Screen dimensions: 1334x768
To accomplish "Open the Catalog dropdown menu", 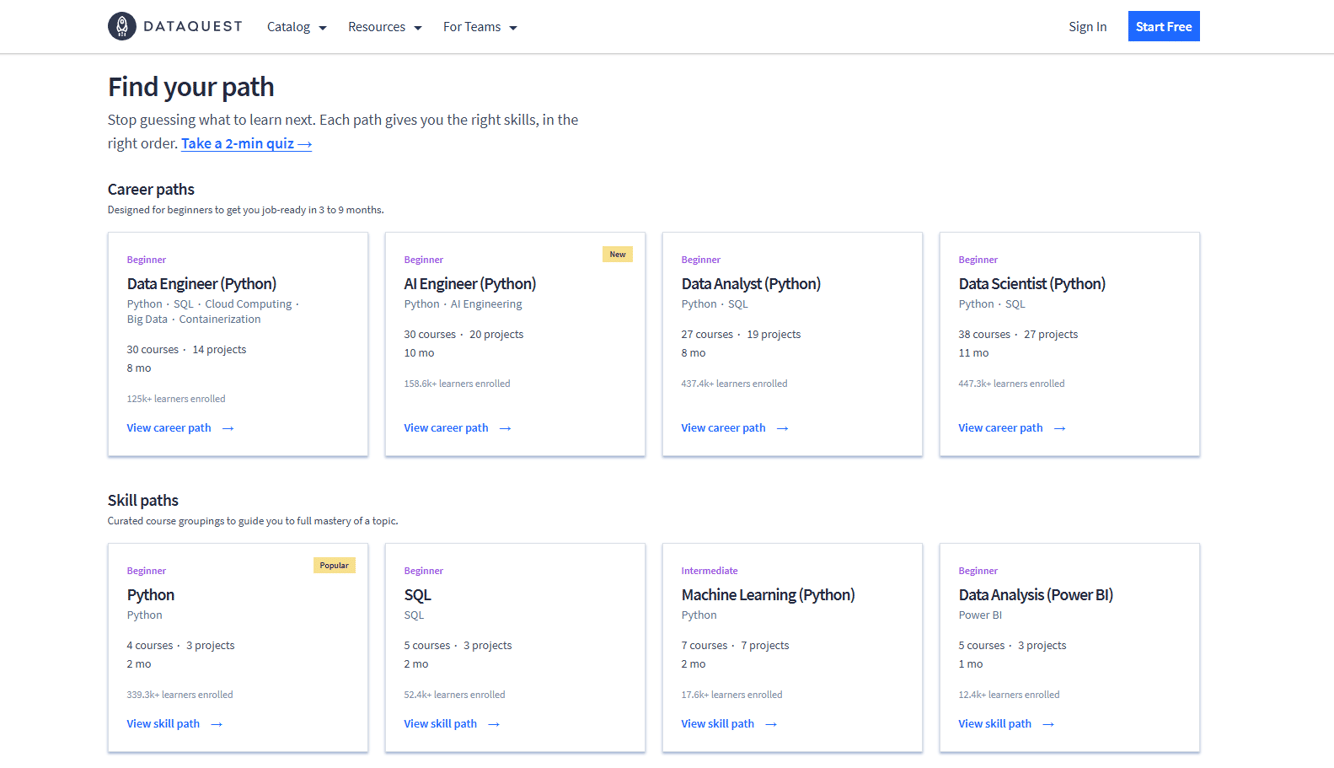I will (297, 27).
